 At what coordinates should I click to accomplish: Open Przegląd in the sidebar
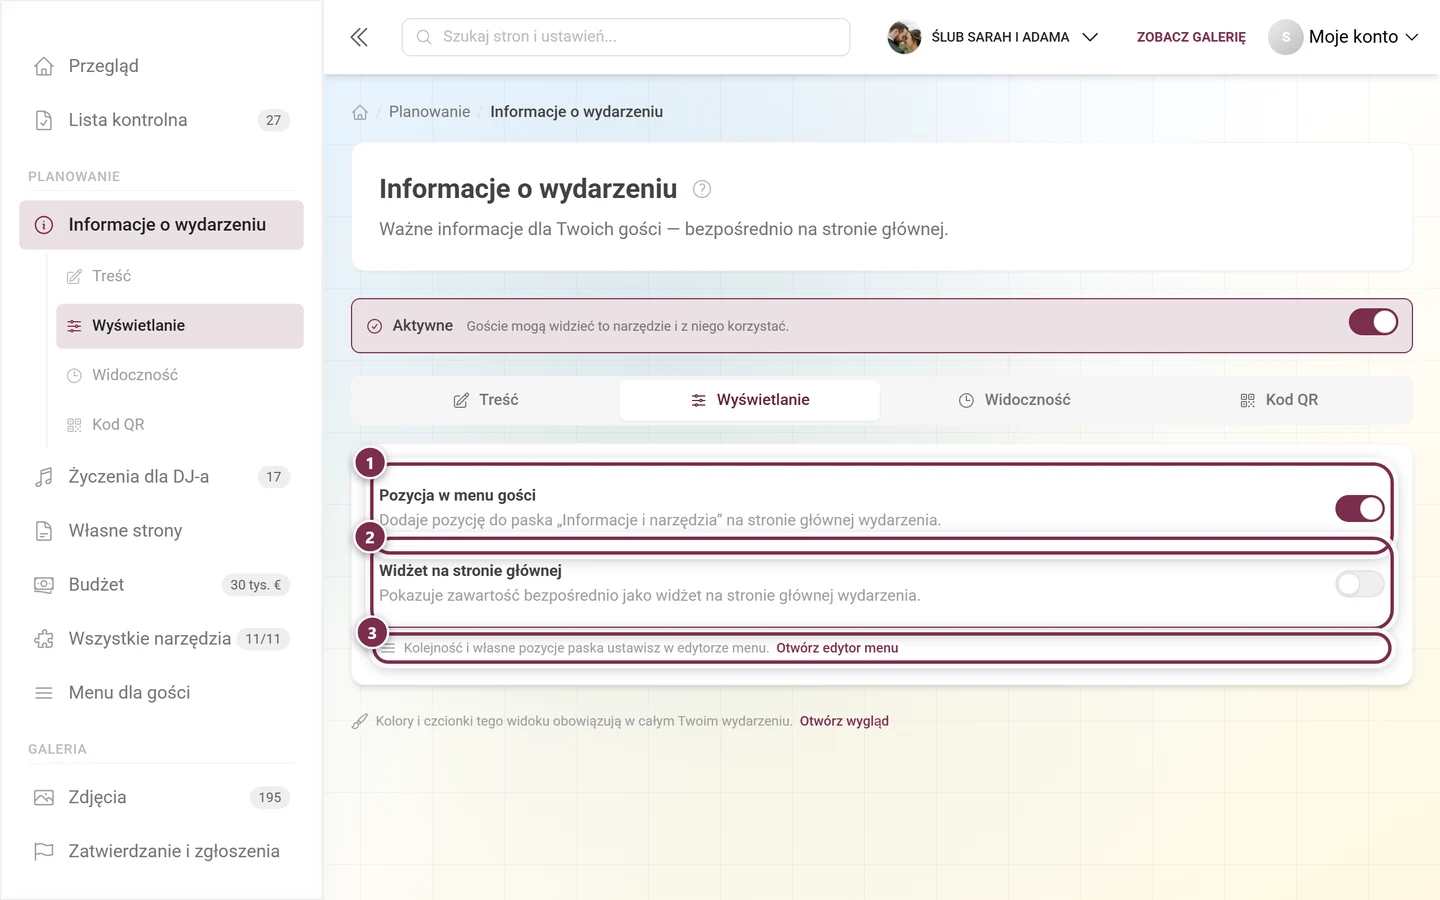(161, 66)
